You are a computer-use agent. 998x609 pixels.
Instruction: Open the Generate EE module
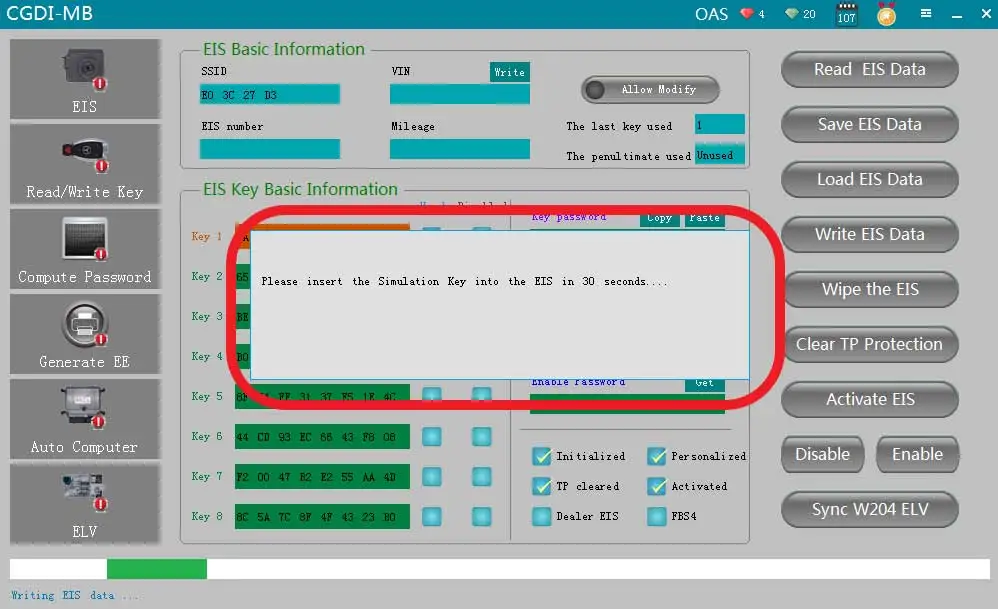coord(85,334)
